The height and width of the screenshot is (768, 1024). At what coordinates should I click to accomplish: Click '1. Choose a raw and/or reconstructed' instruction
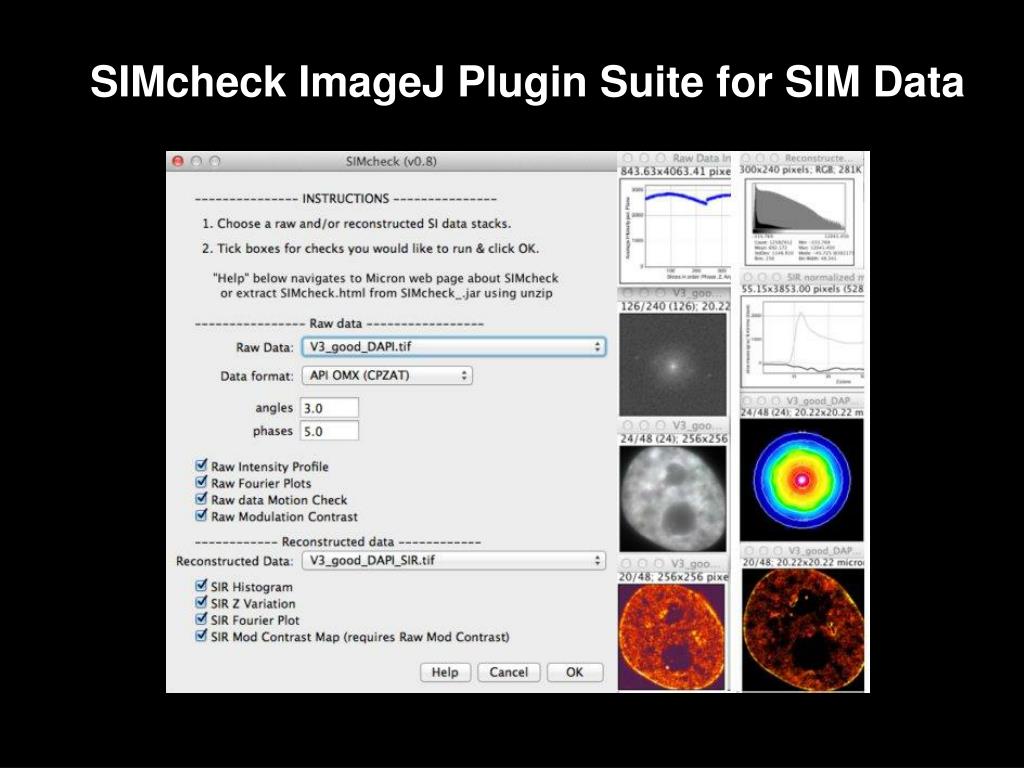[356, 223]
